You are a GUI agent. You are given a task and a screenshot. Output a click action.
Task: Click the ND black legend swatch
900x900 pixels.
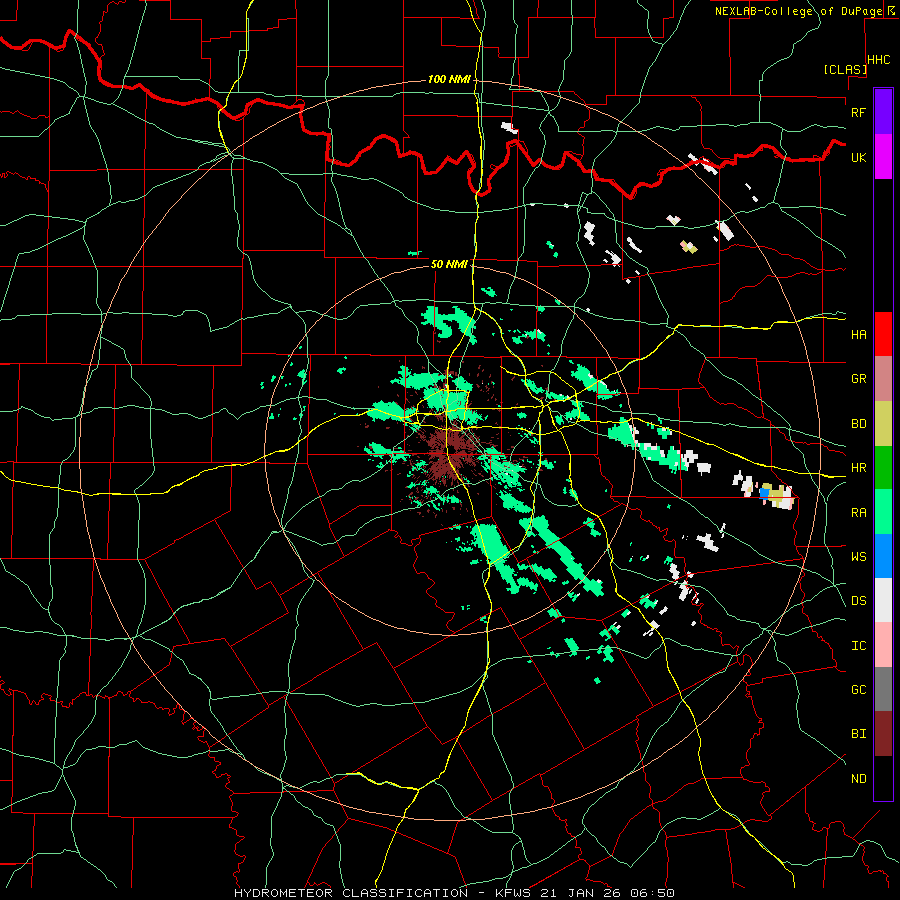(x=883, y=778)
